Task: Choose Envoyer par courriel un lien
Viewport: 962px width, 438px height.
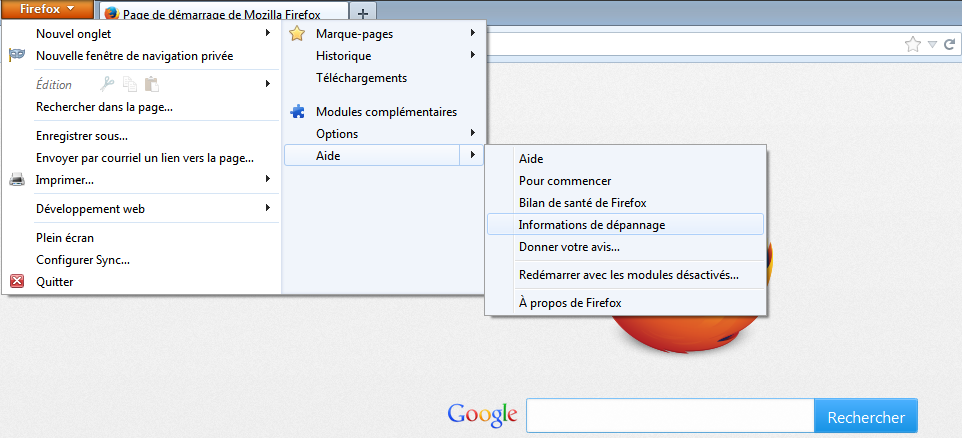Action: point(145,158)
